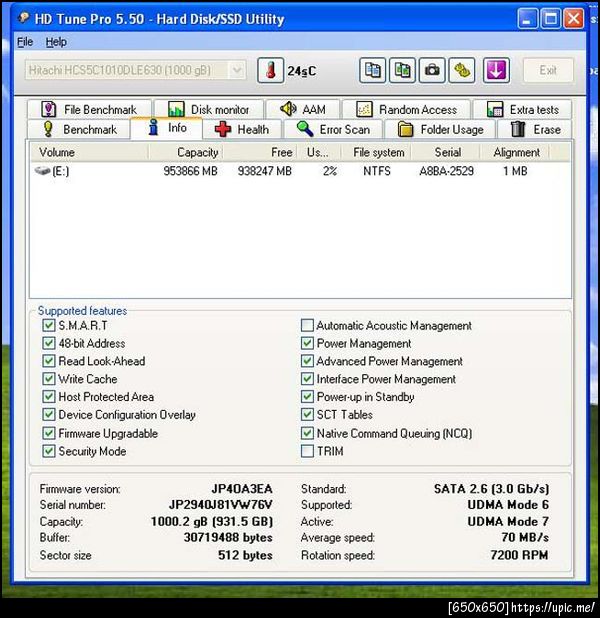Click the HD Tune title bar app icon
This screenshot has height=618, width=600.
click(24, 17)
